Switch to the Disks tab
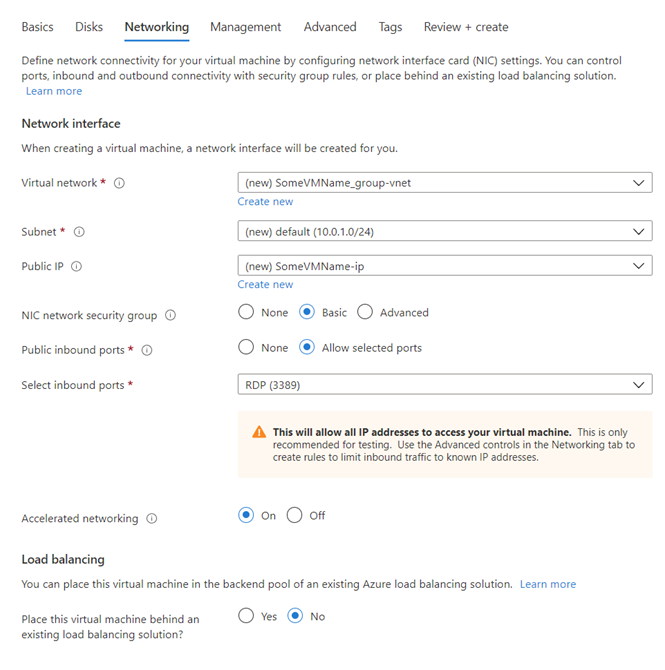This screenshot has width=665, height=670. pyautogui.click(x=89, y=27)
